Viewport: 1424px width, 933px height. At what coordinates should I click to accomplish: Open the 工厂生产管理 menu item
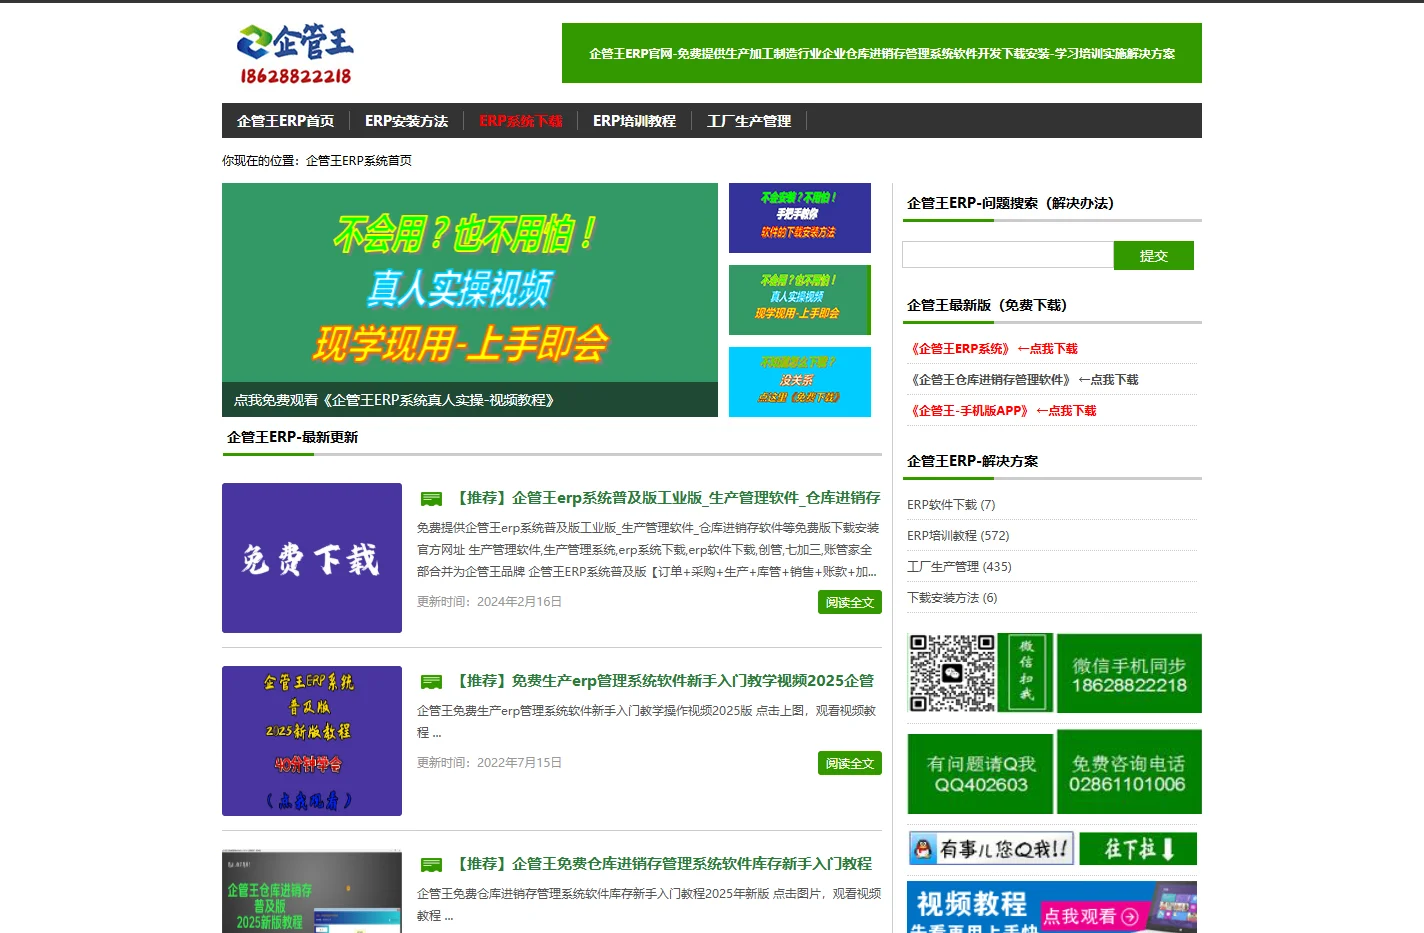point(749,121)
